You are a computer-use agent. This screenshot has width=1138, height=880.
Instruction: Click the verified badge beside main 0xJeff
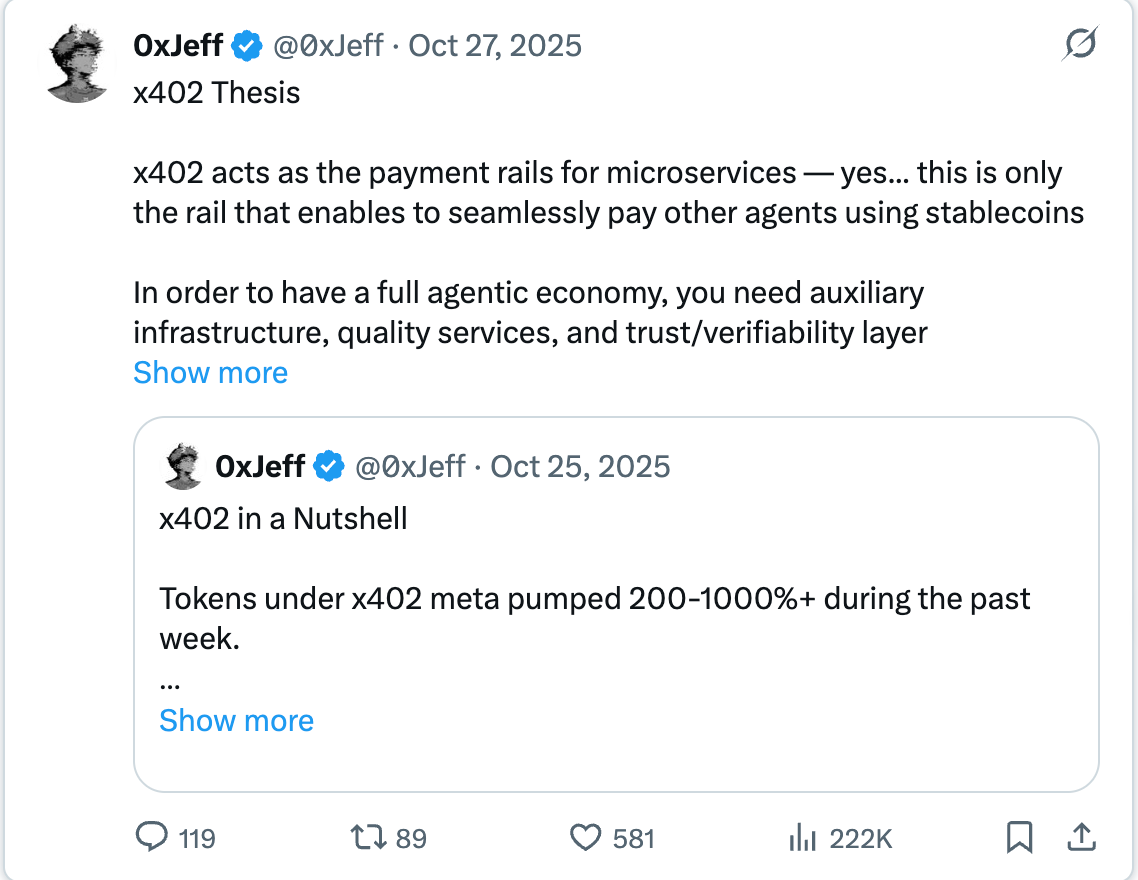click(x=247, y=46)
